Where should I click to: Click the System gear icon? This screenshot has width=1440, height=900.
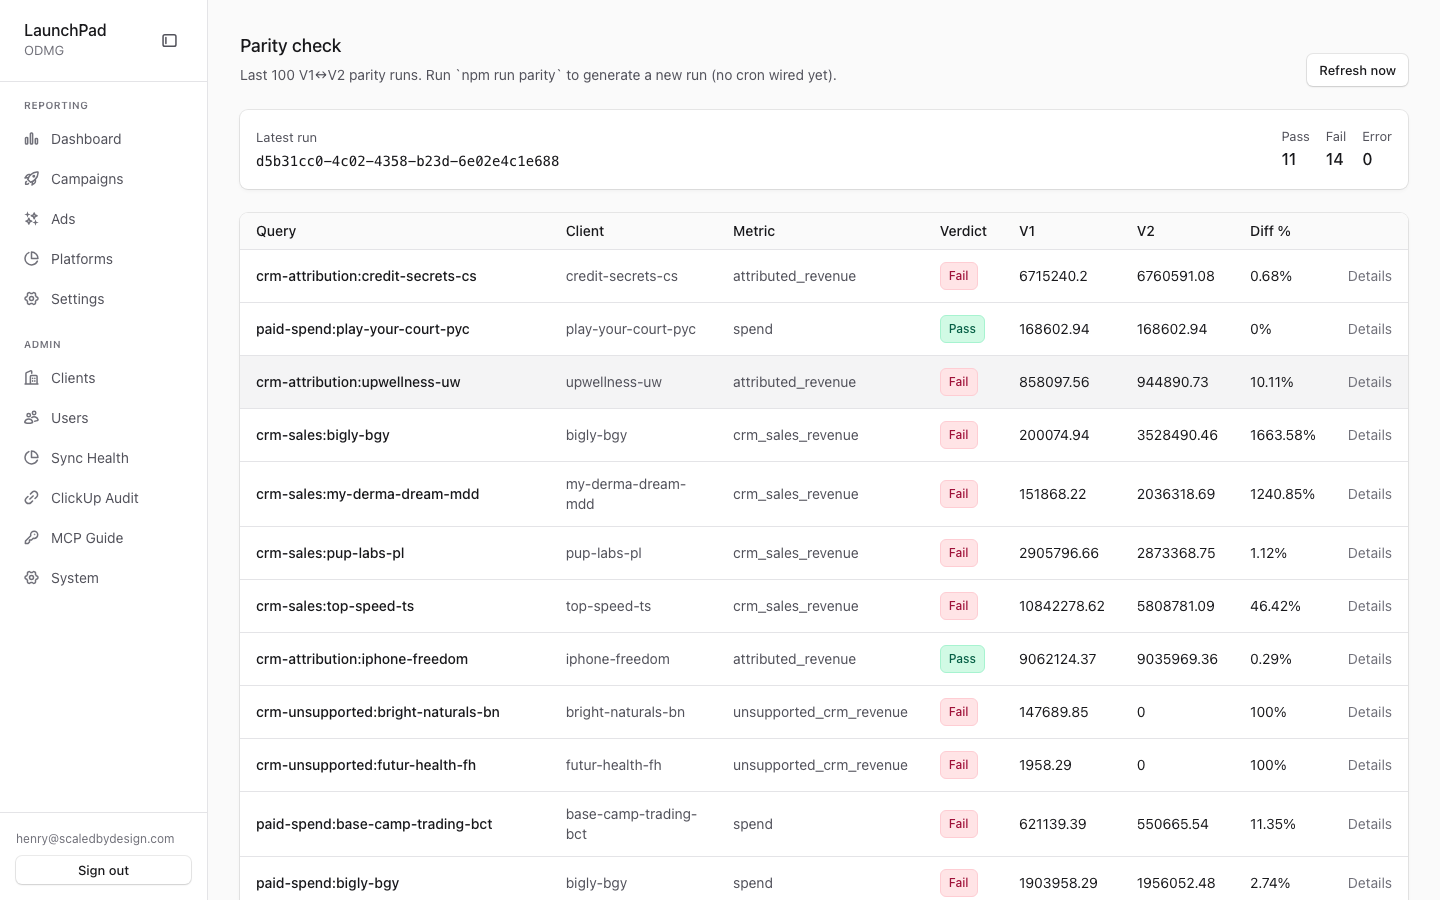point(32,578)
